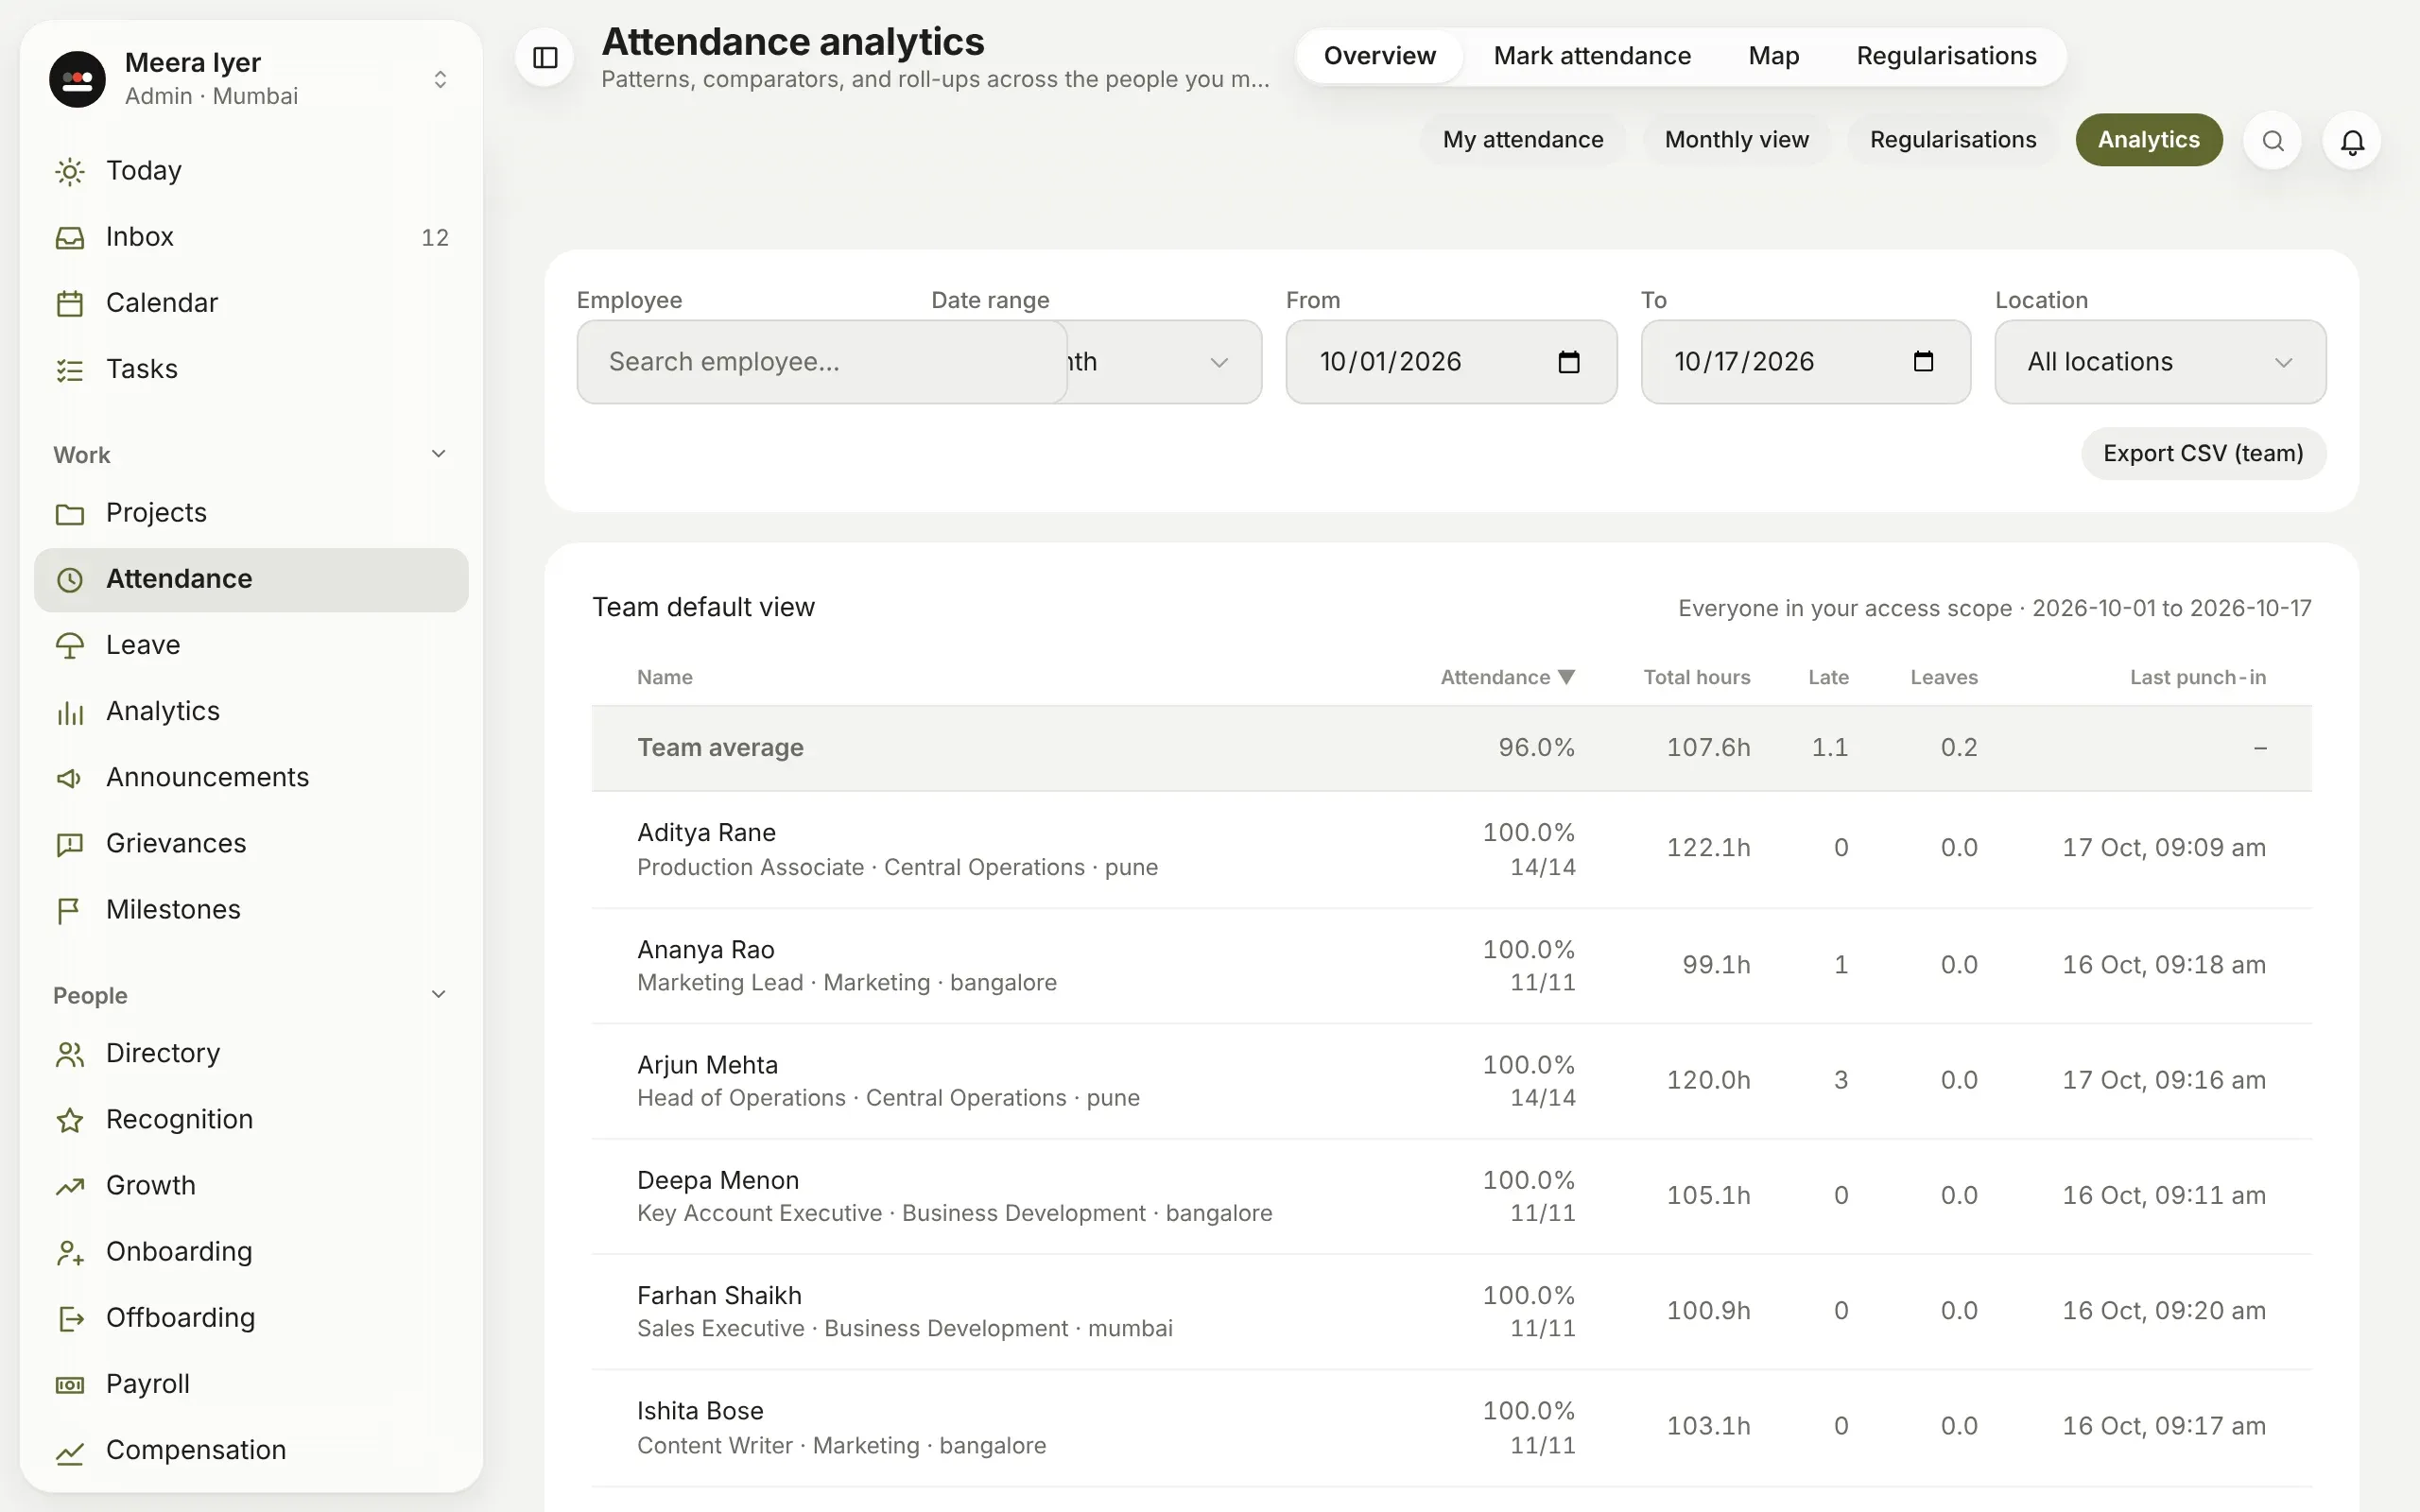Switch to the Mark attendance tab
2420x1512 pixels.
click(1592, 56)
